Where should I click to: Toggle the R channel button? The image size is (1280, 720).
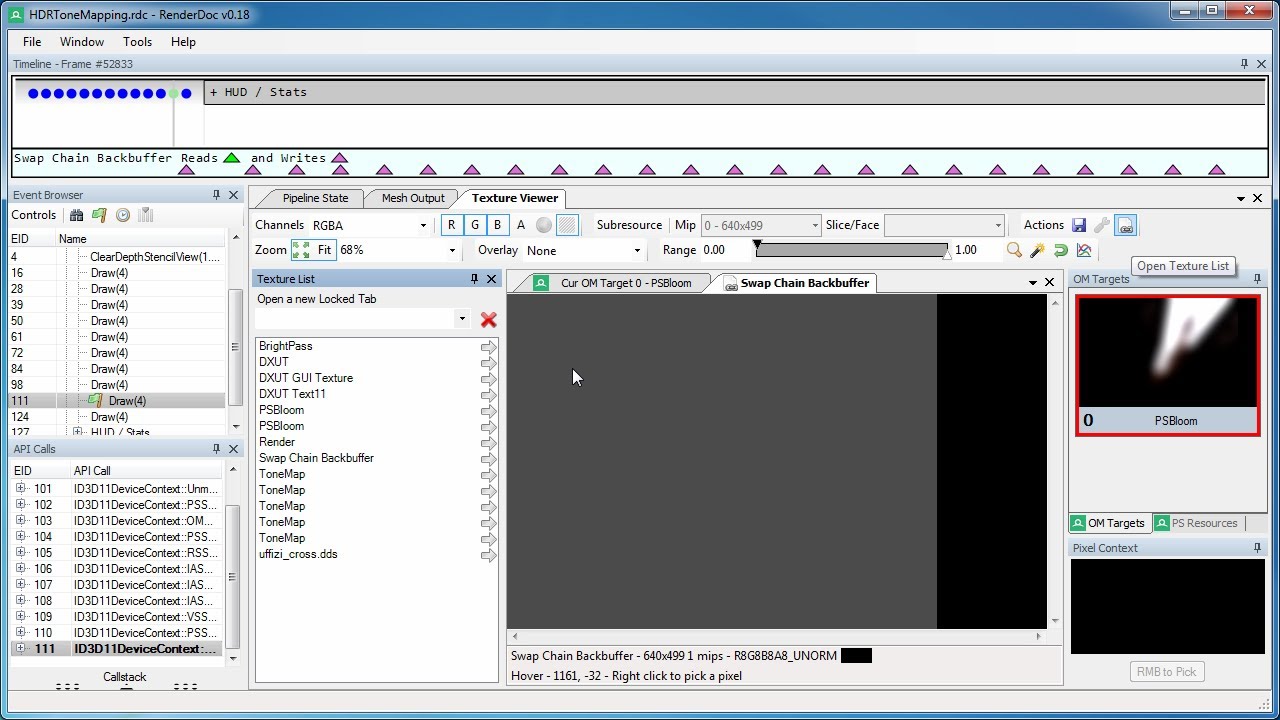tap(452, 225)
